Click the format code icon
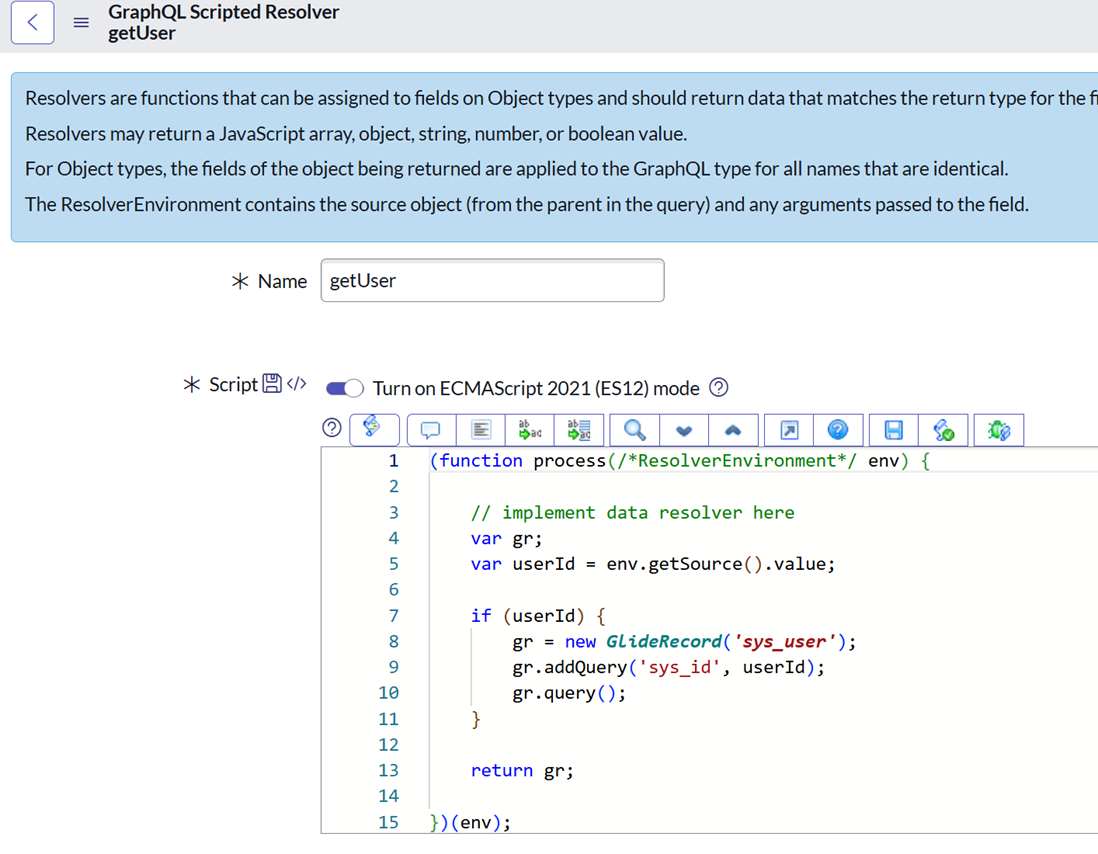The image size is (1098, 854). (481, 430)
